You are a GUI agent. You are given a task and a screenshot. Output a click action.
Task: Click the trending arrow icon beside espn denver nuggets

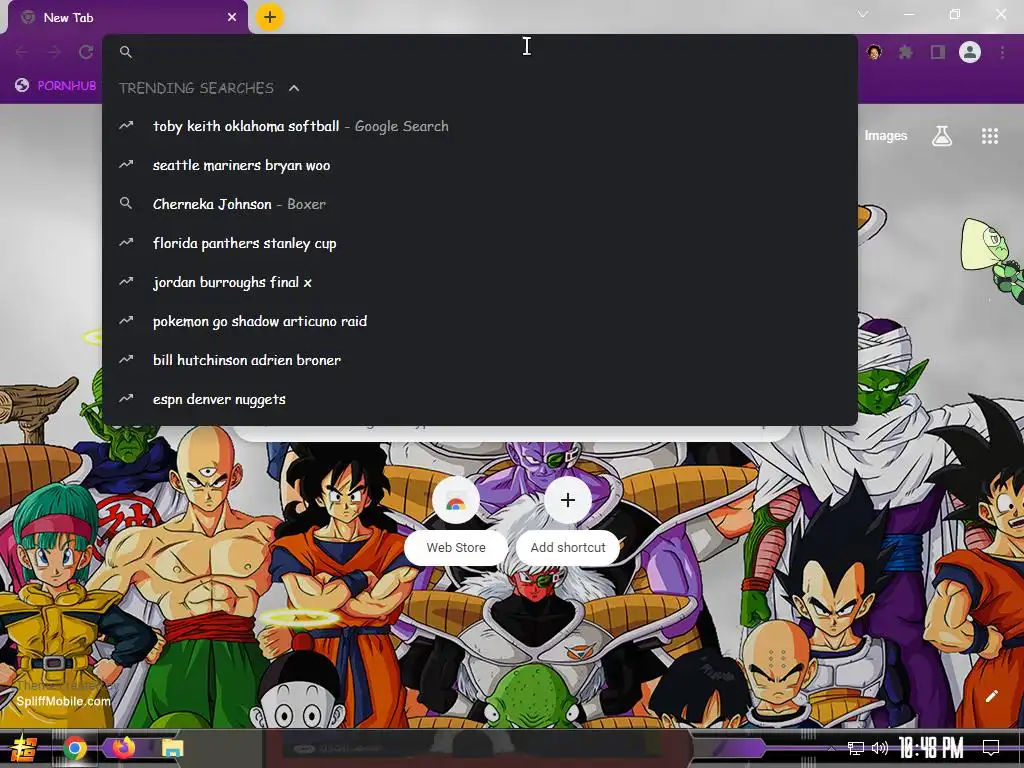tap(126, 398)
